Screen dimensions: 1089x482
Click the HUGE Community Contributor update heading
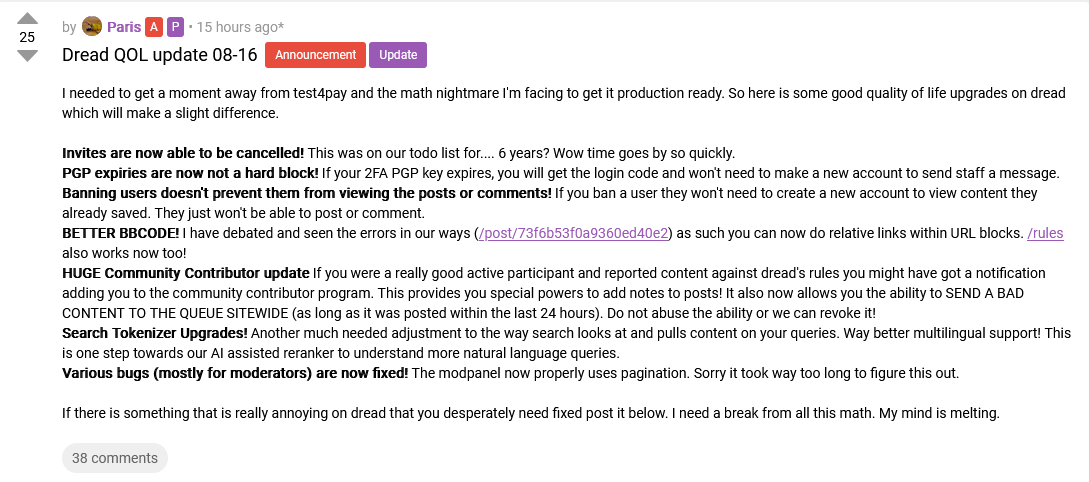point(185,273)
